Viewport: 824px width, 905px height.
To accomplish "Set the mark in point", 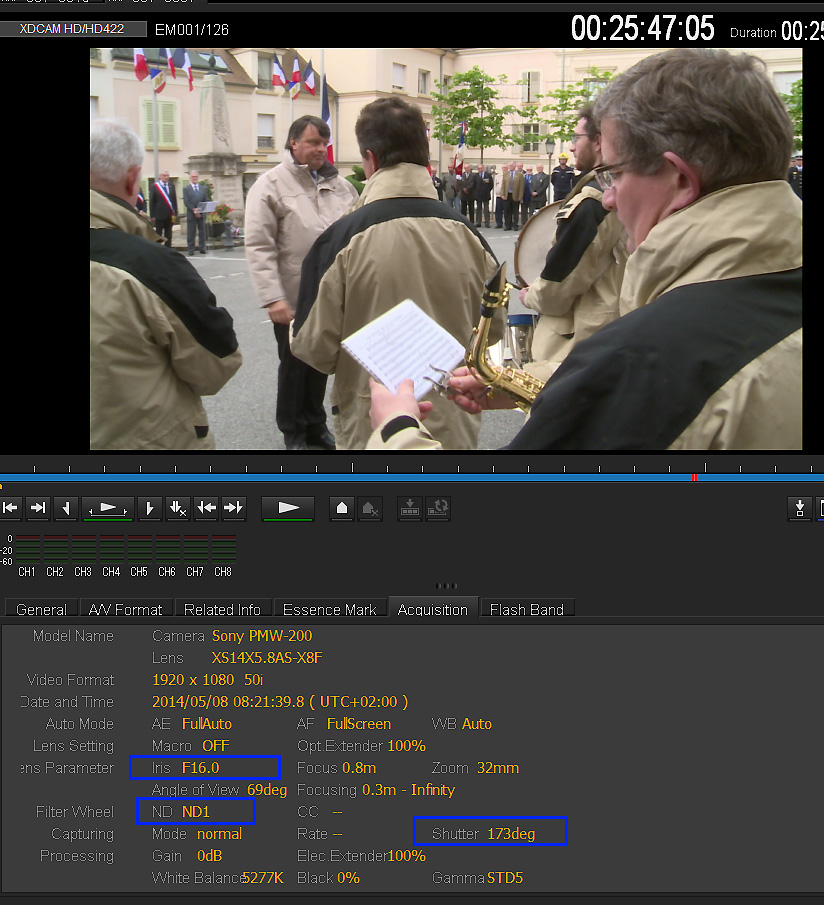I will (x=67, y=508).
